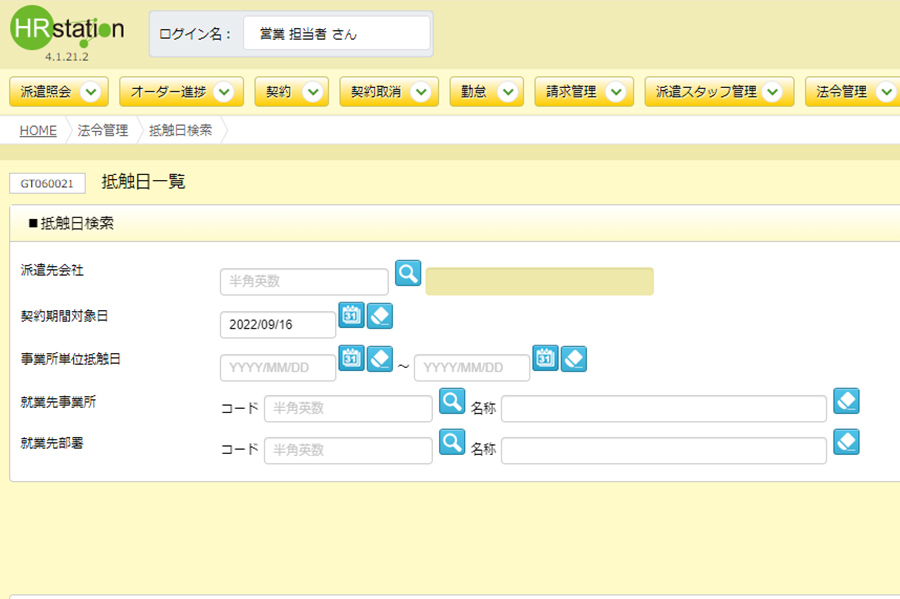Screen dimensions: 900x599
Task: Open the calendar for 事業所単位抵触日 end date
Action: 545,358
